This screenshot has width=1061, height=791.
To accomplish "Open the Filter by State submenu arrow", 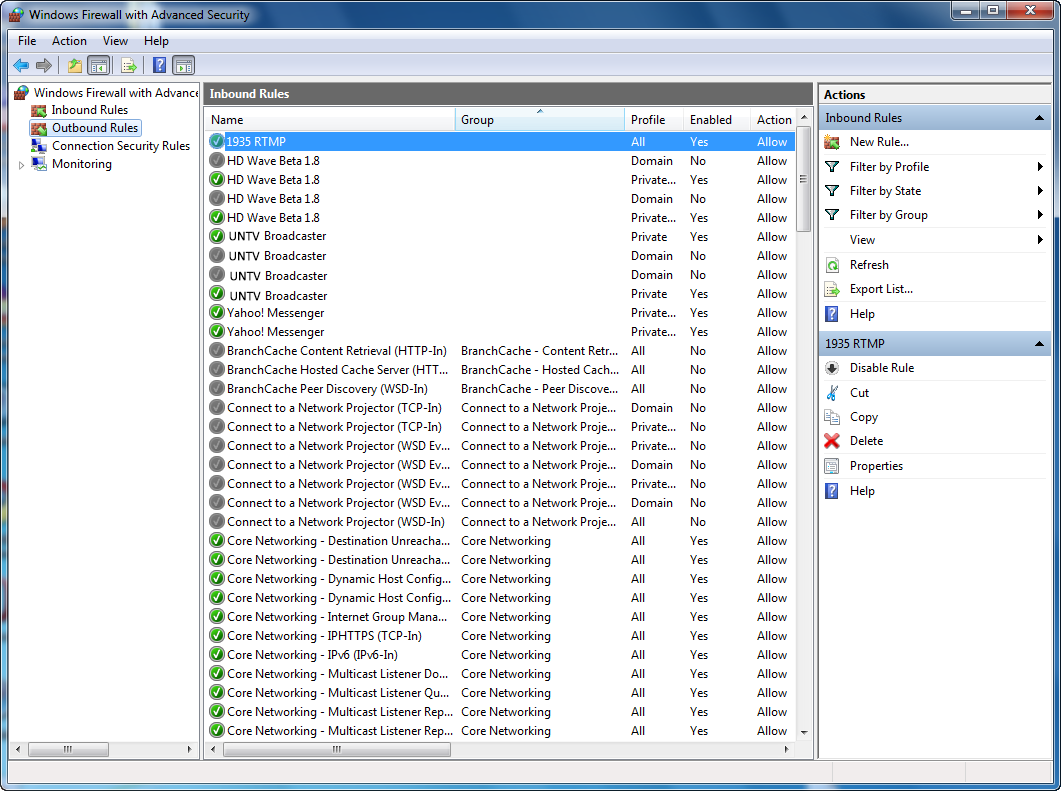I will pos(1040,191).
